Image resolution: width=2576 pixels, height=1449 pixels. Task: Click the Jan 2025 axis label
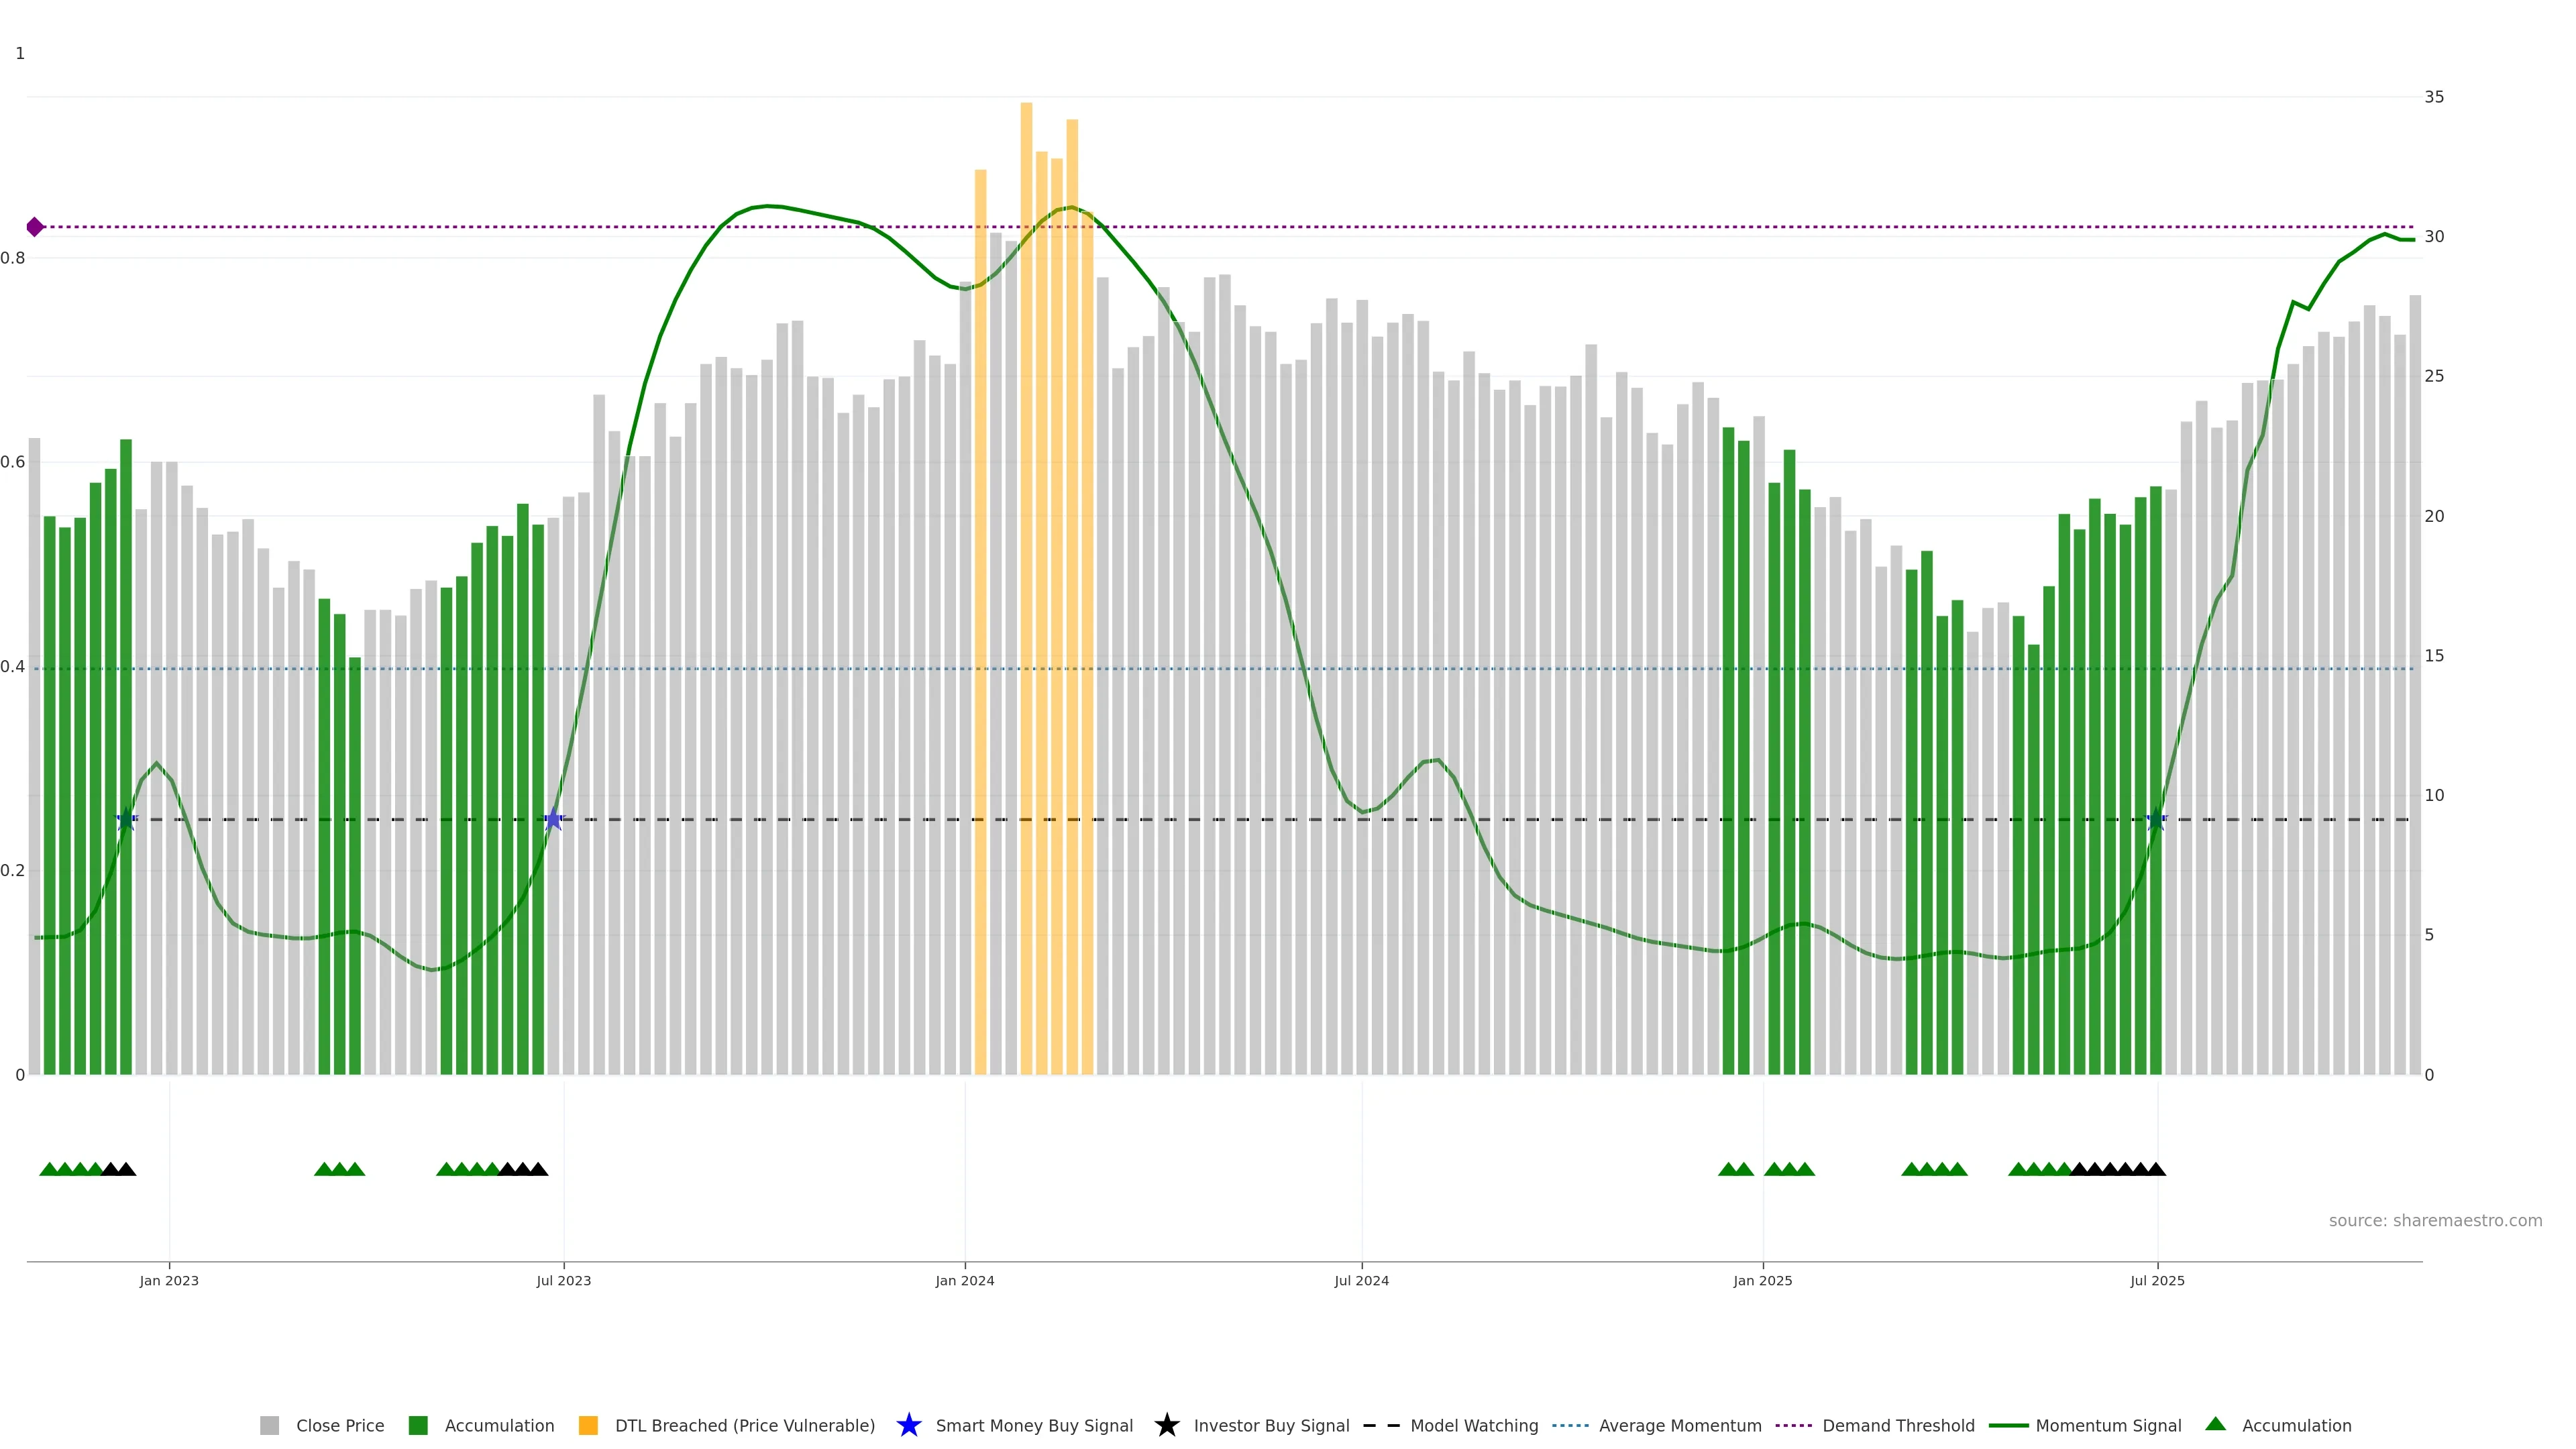coord(1762,1280)
